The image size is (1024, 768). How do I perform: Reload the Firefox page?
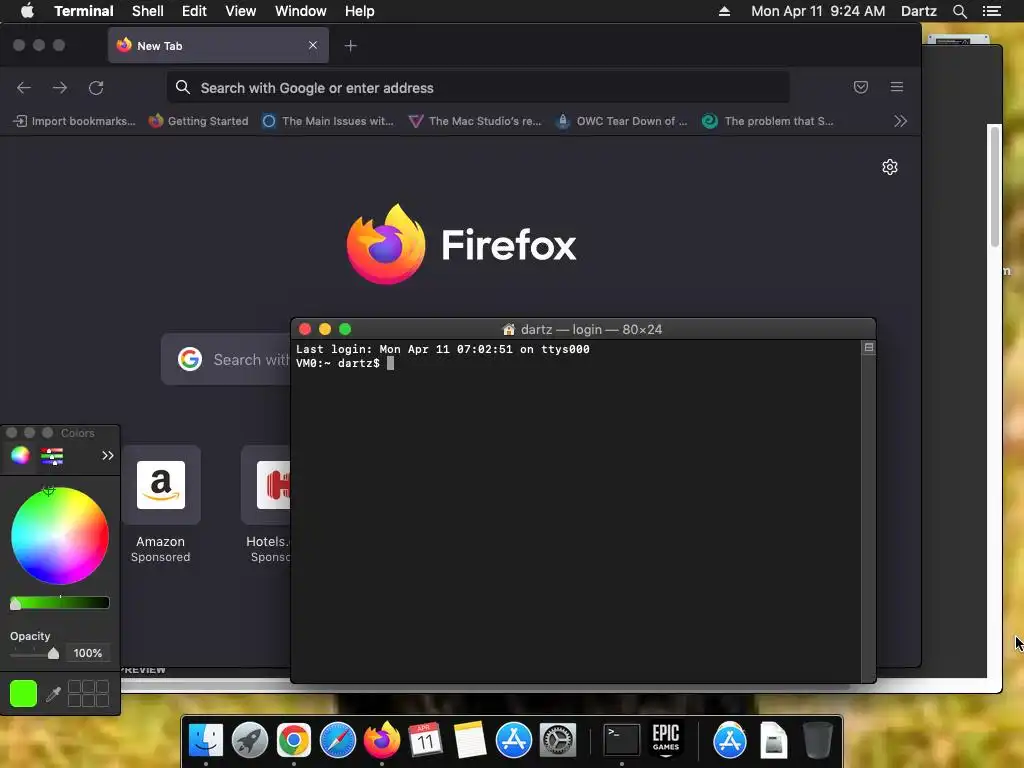click(x=96, y=88)
